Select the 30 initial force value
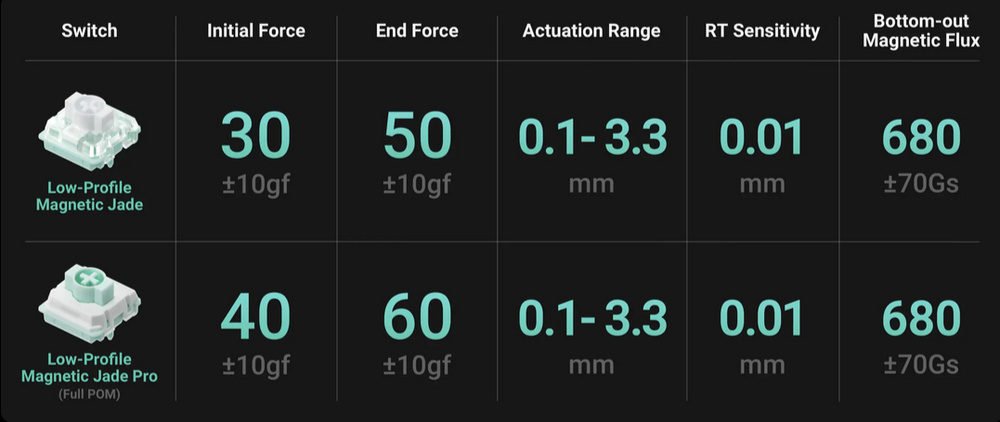Screen dimensions: 1000x422 (256, 135)
